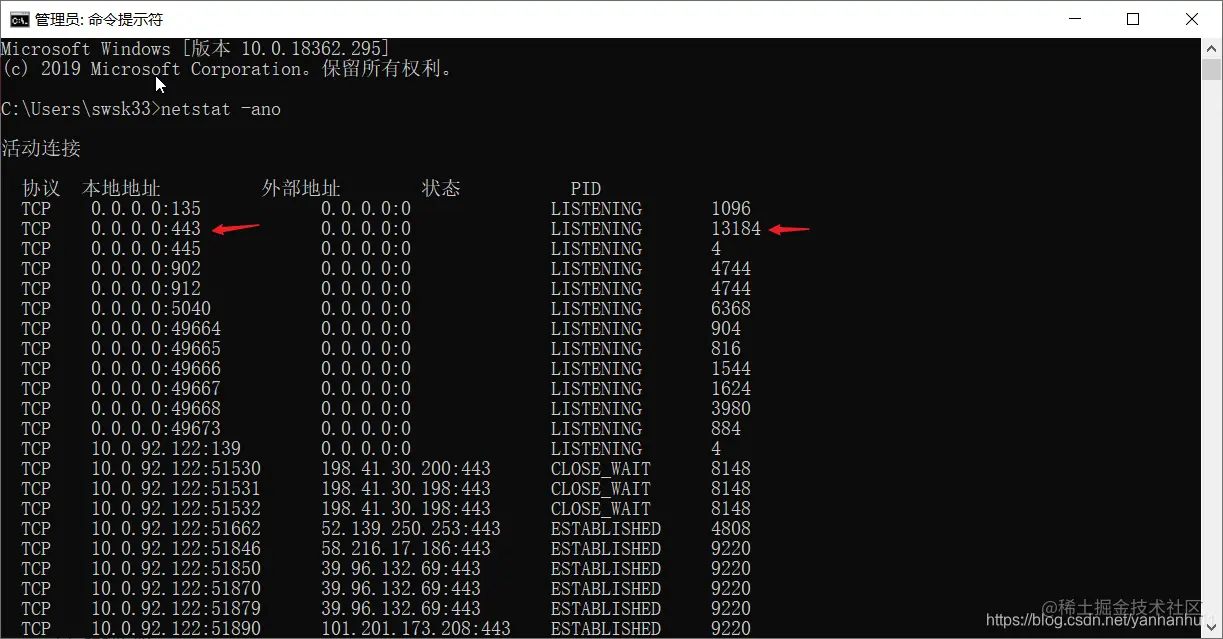Click the PID column header
Image resolution: width=1223 pixels, height=639 pixels.
point(586,189)
